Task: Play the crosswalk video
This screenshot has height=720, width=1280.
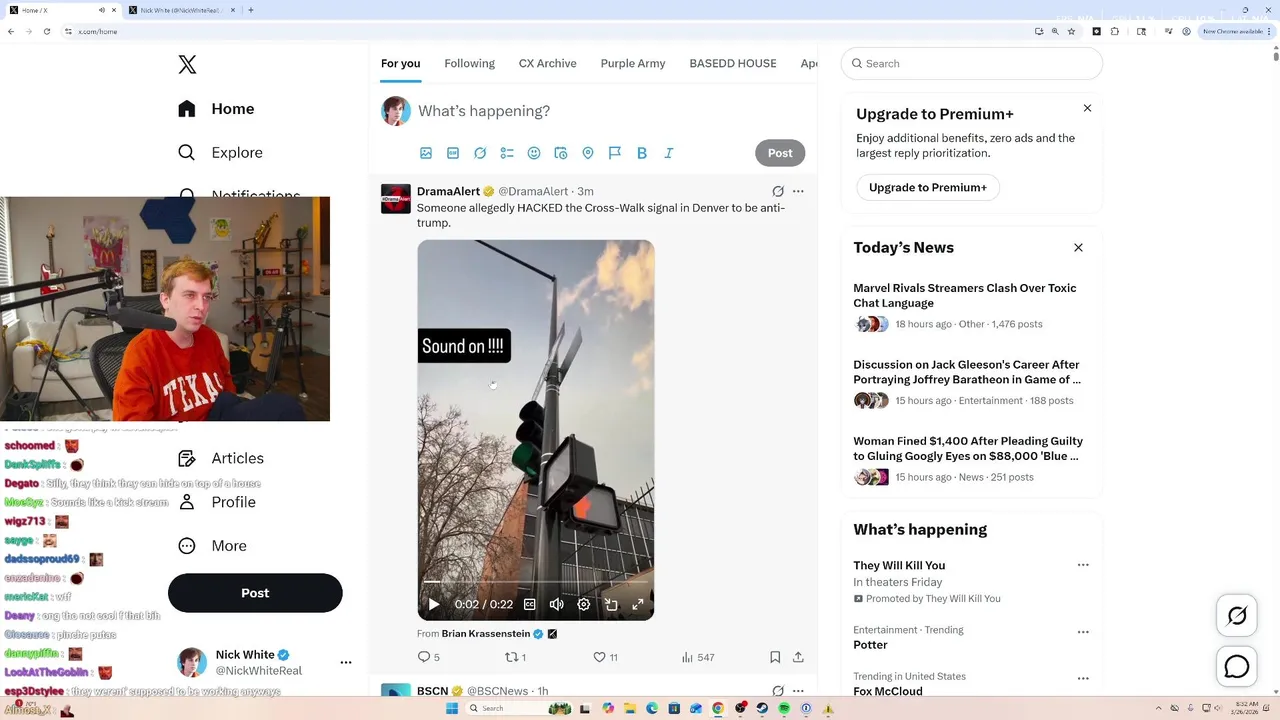Action: [434, 604]
